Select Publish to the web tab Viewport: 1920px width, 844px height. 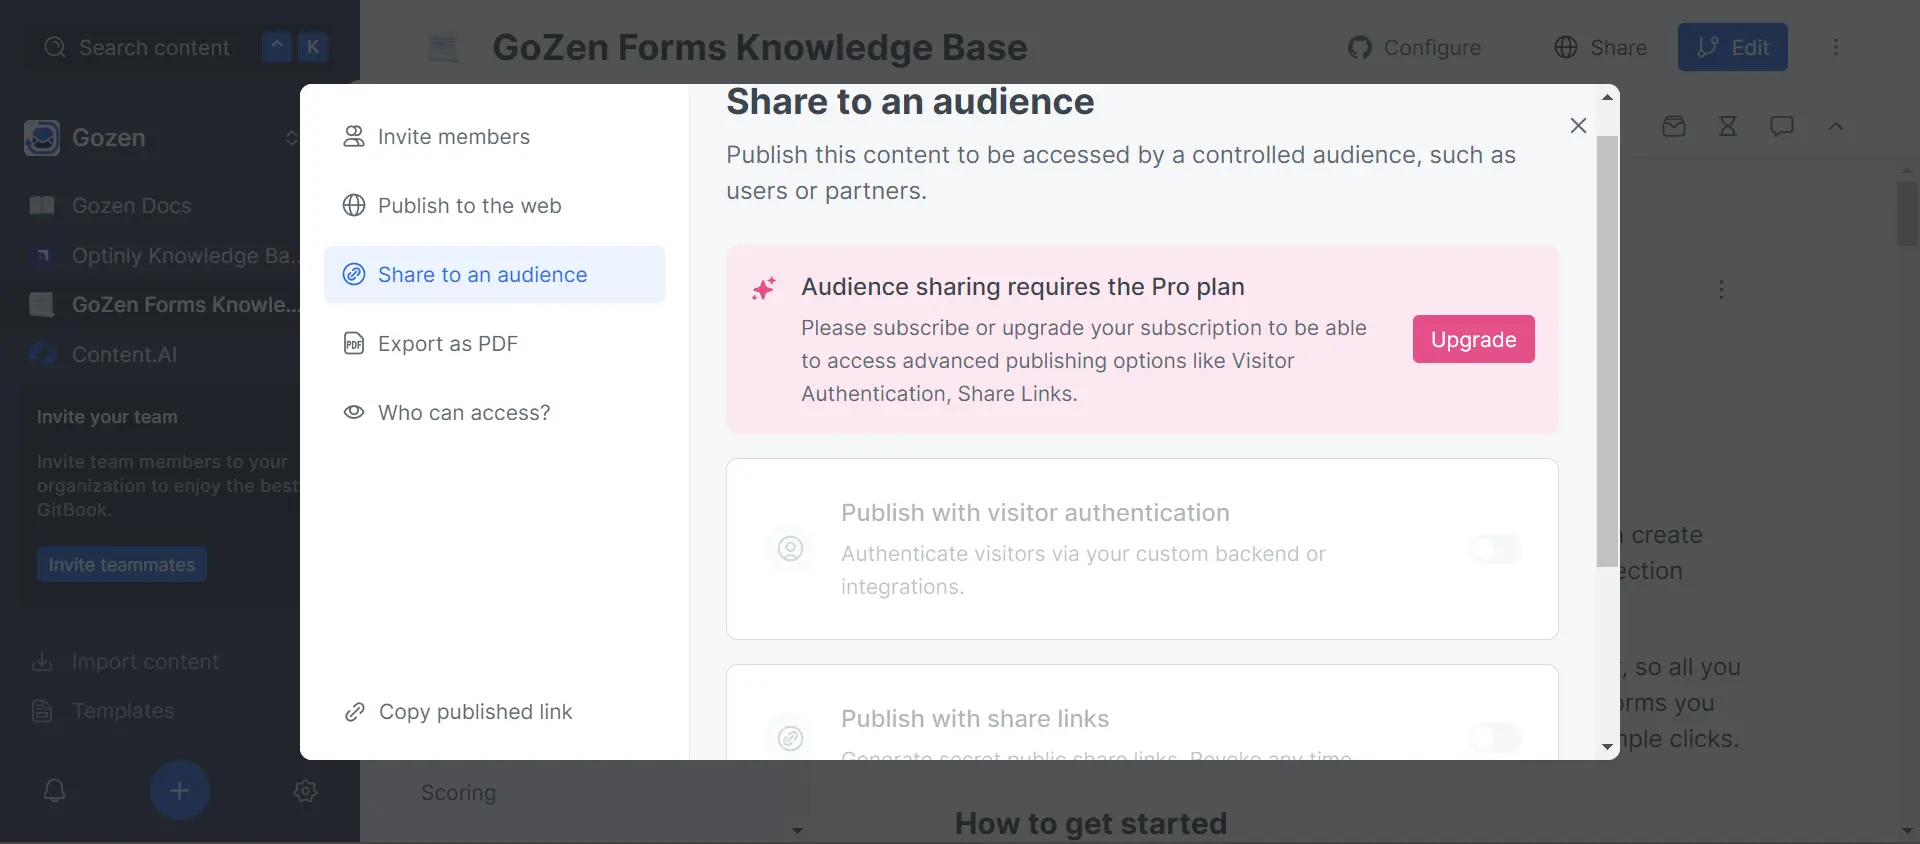(494, 206)
